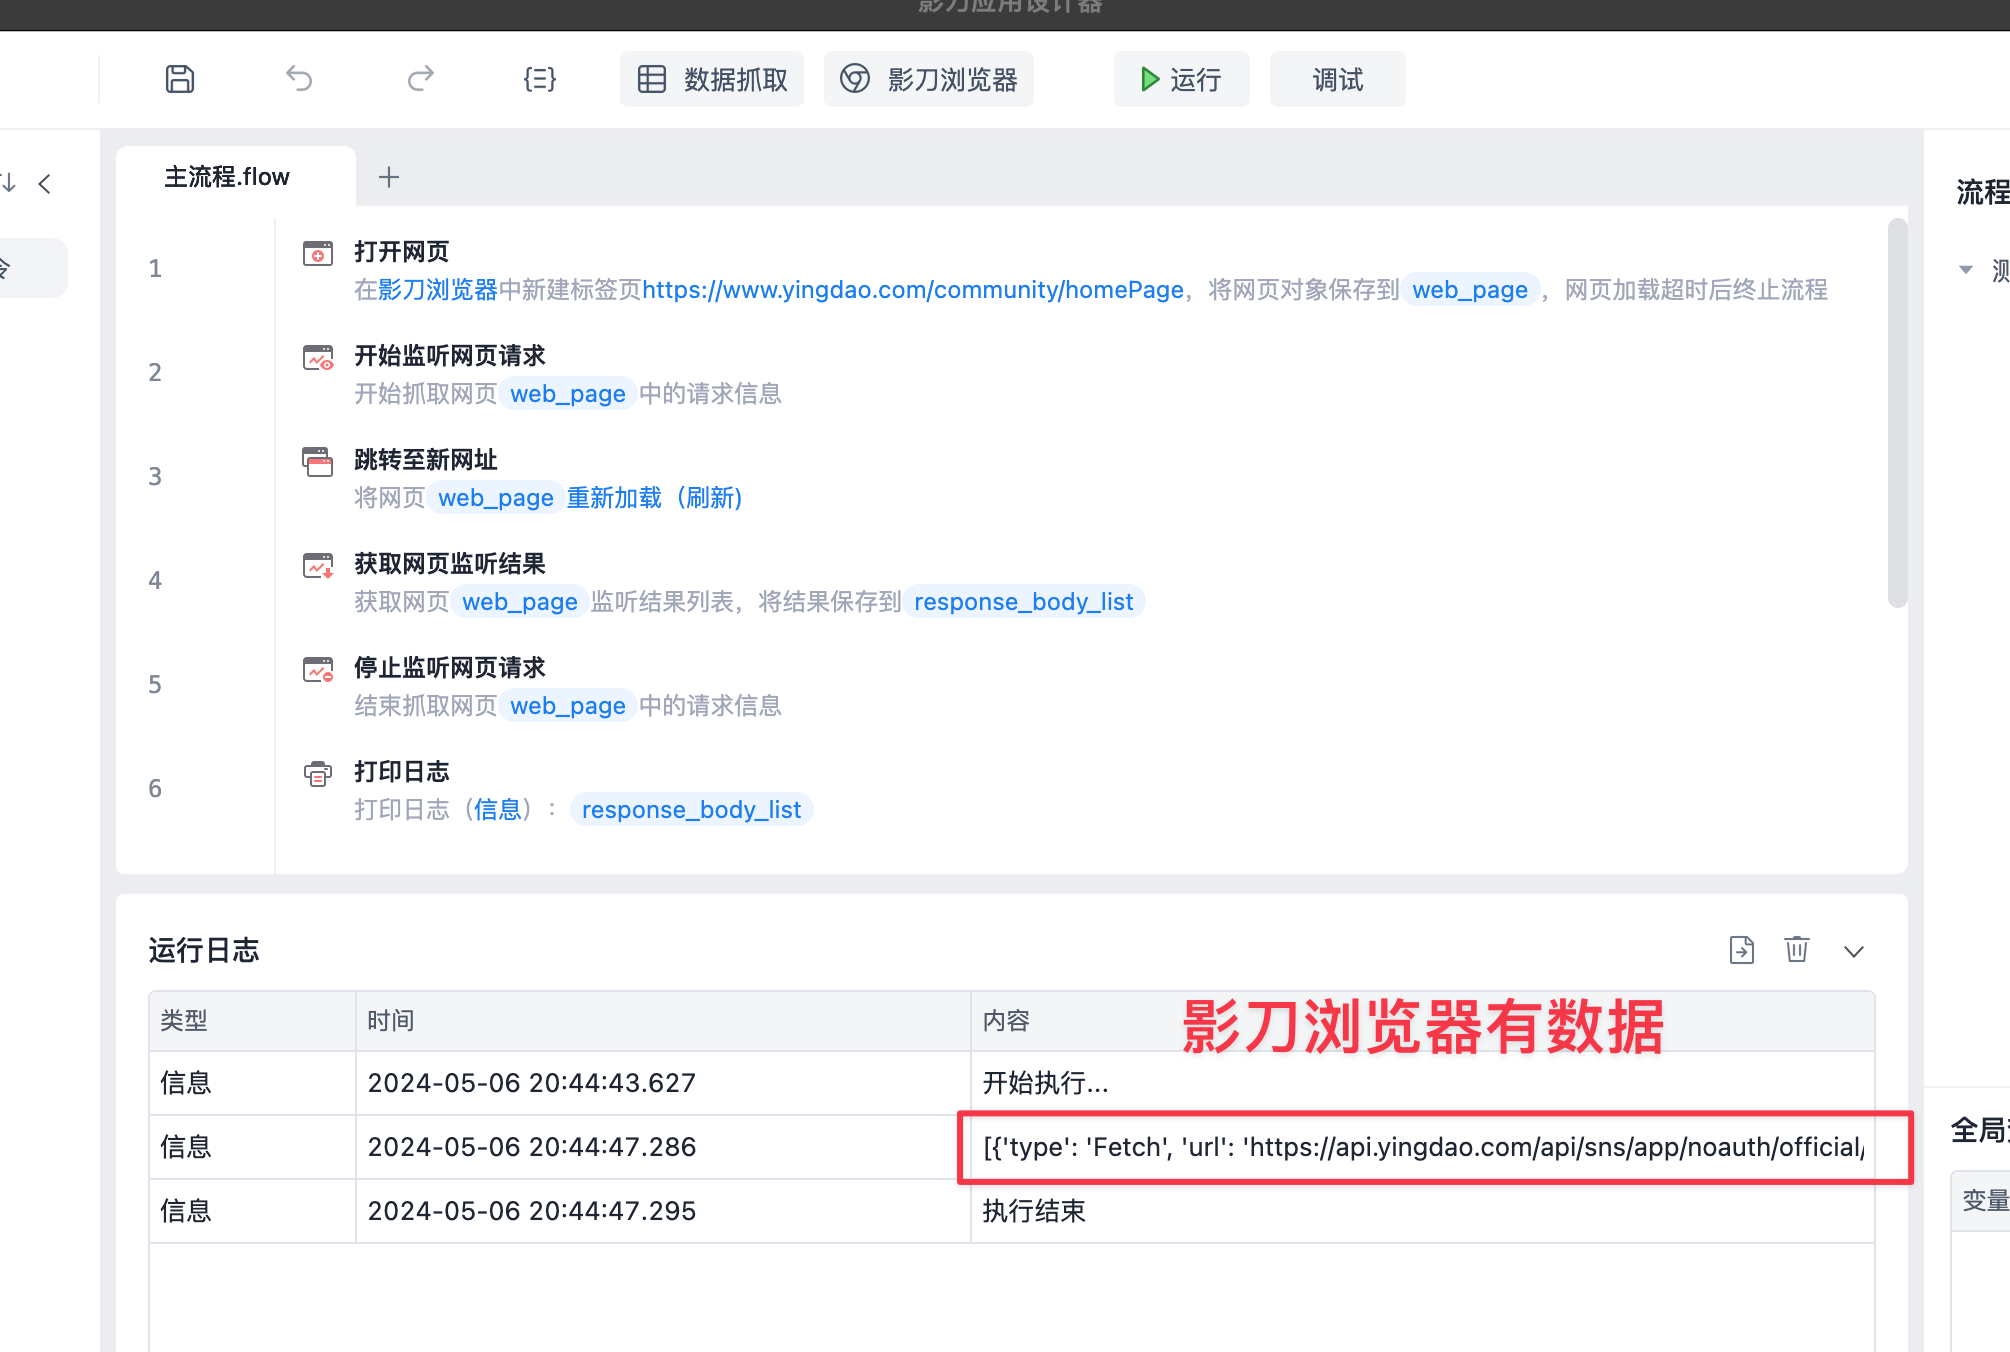The height and width of the screenshot is (1352, 2010).
Task: Collapse the 运行日志 panel chevron
Action: point(1854,951)
